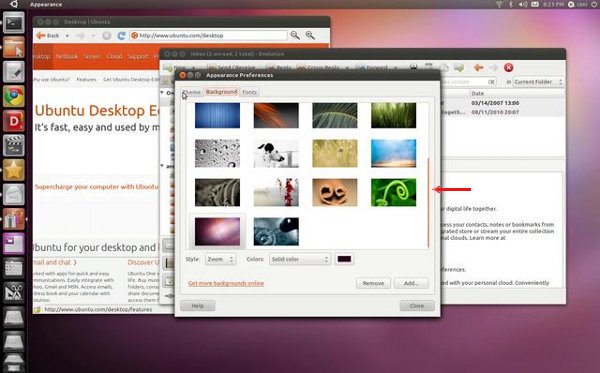Reload the page with the refresh icon
600x373 pixels.
pos(121,36)
